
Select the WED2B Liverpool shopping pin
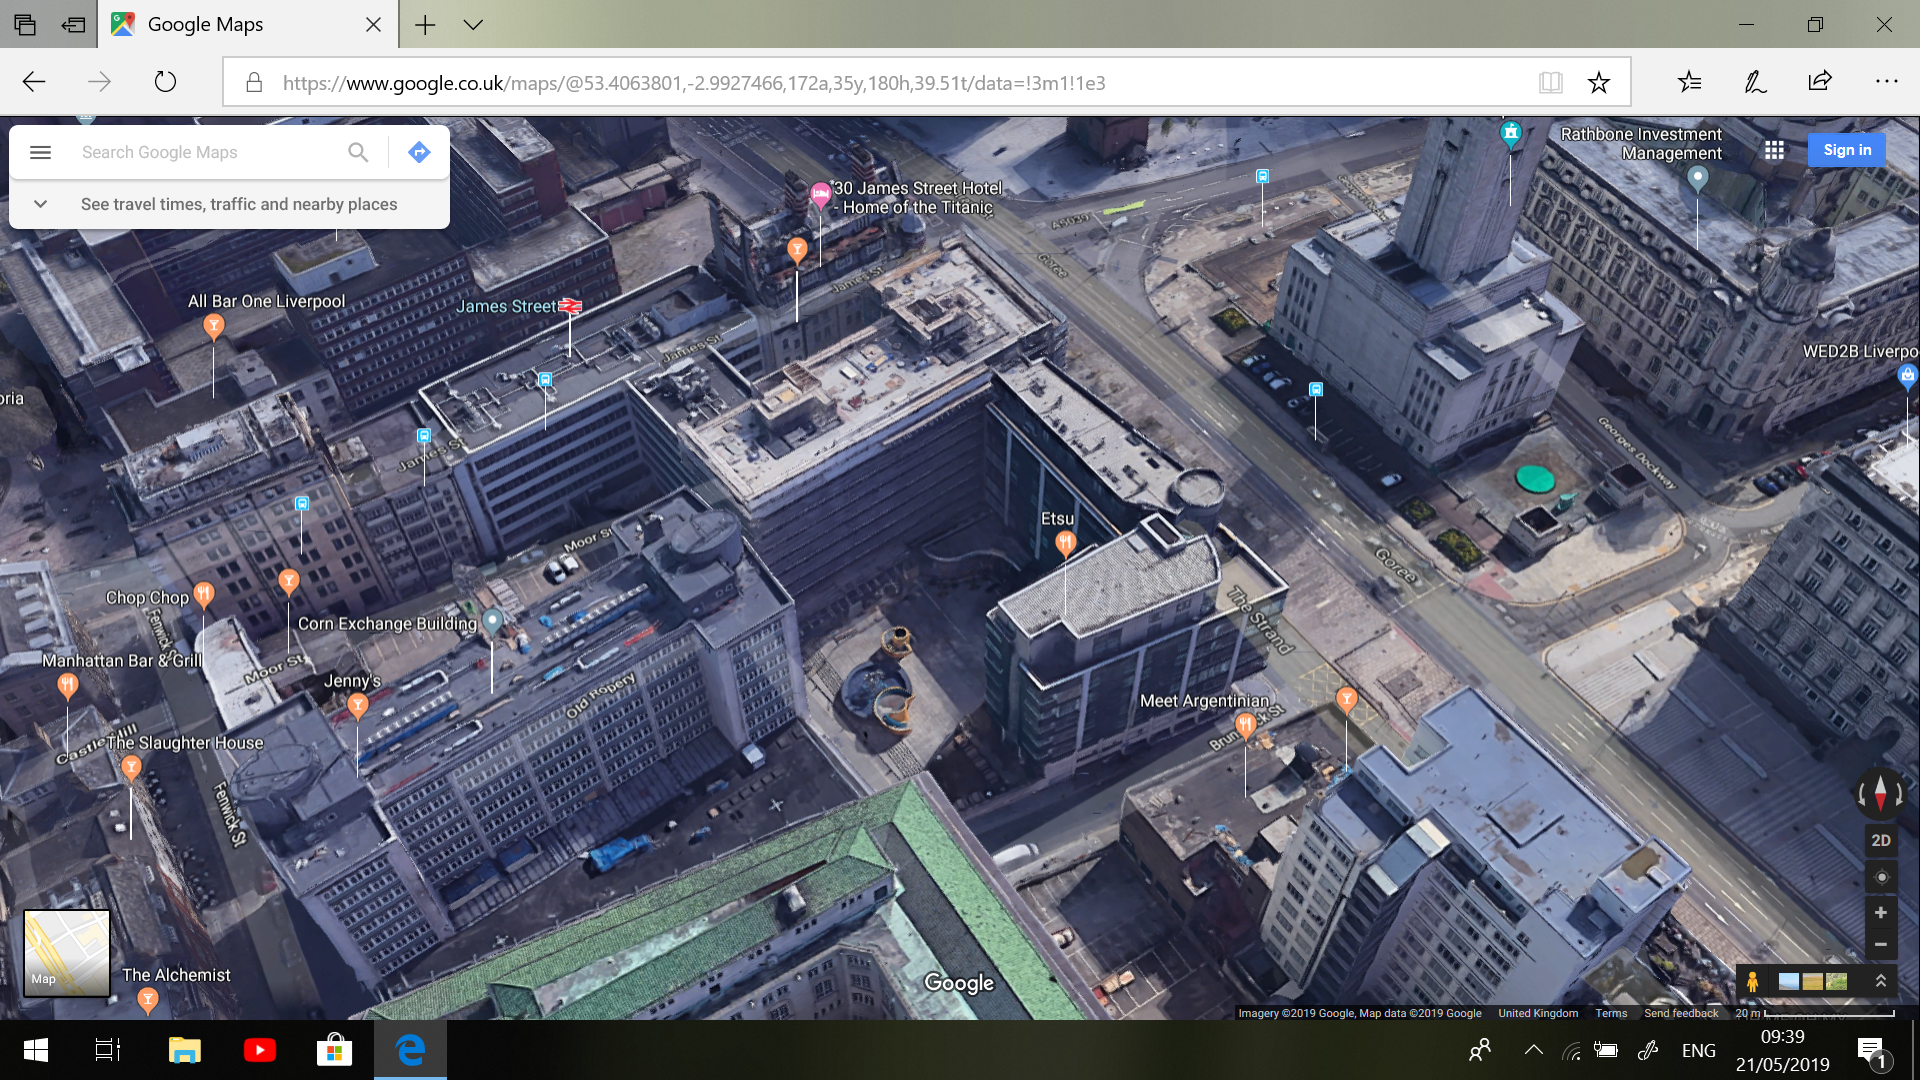1907,376
